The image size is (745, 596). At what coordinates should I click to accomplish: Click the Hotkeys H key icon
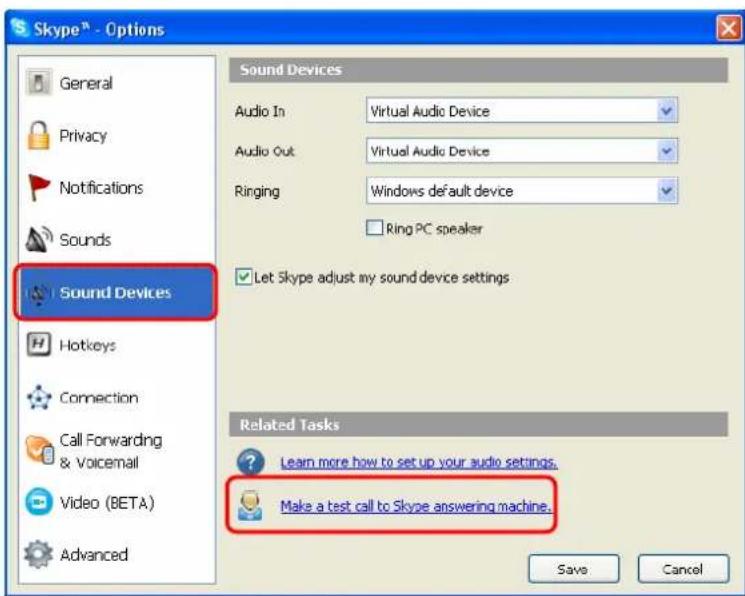(38, 344)
